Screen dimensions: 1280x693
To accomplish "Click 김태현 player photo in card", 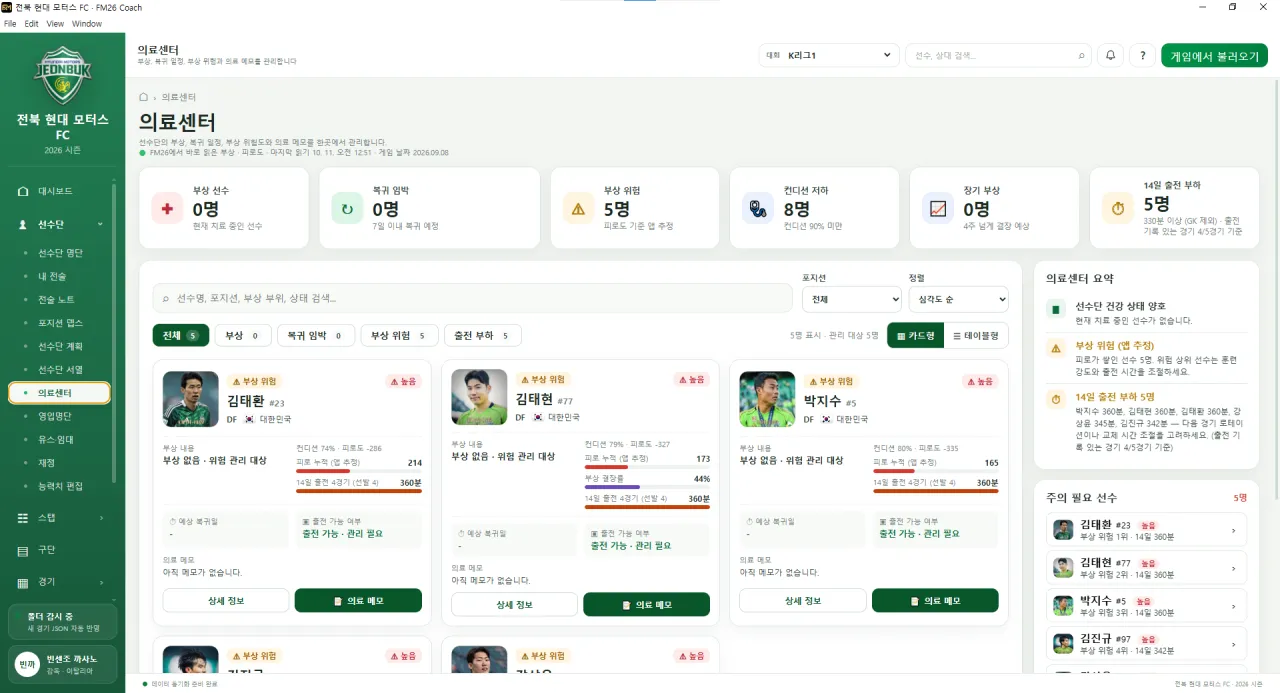I will pos(479,397).
